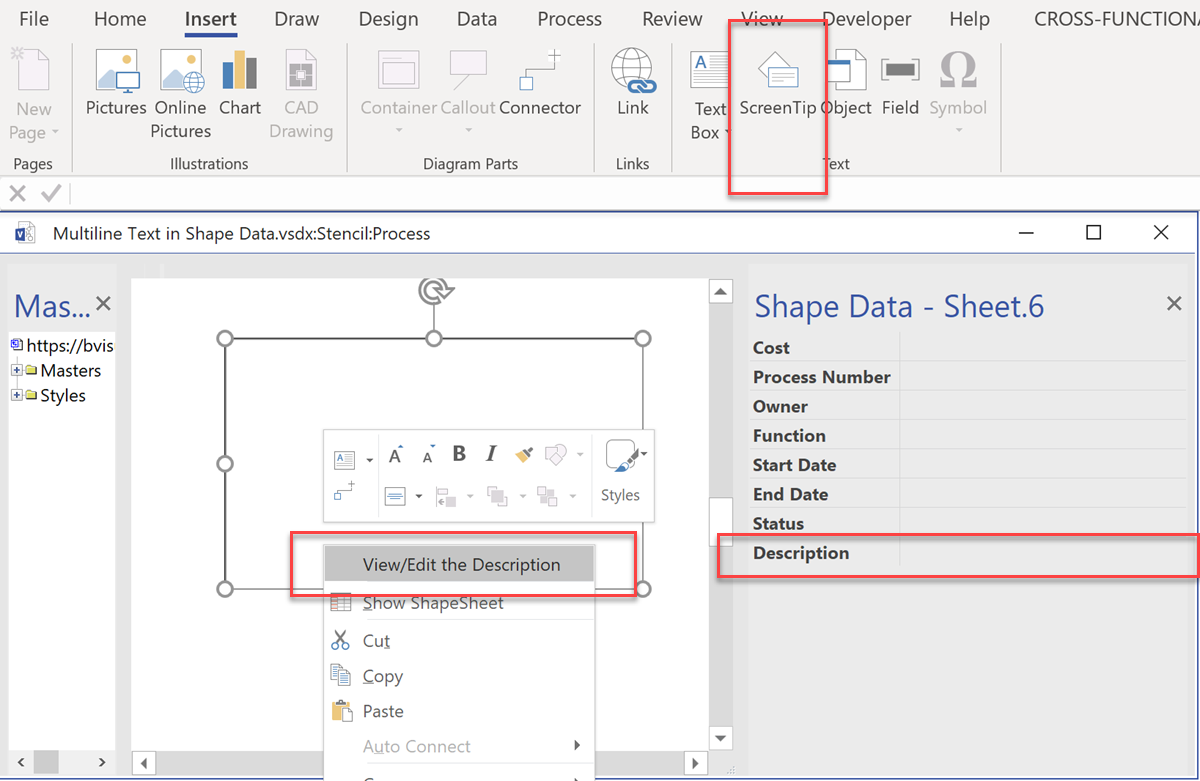Select Format Painter on the mini toolbar
The image size is (1200, 781).
[523, 453]
